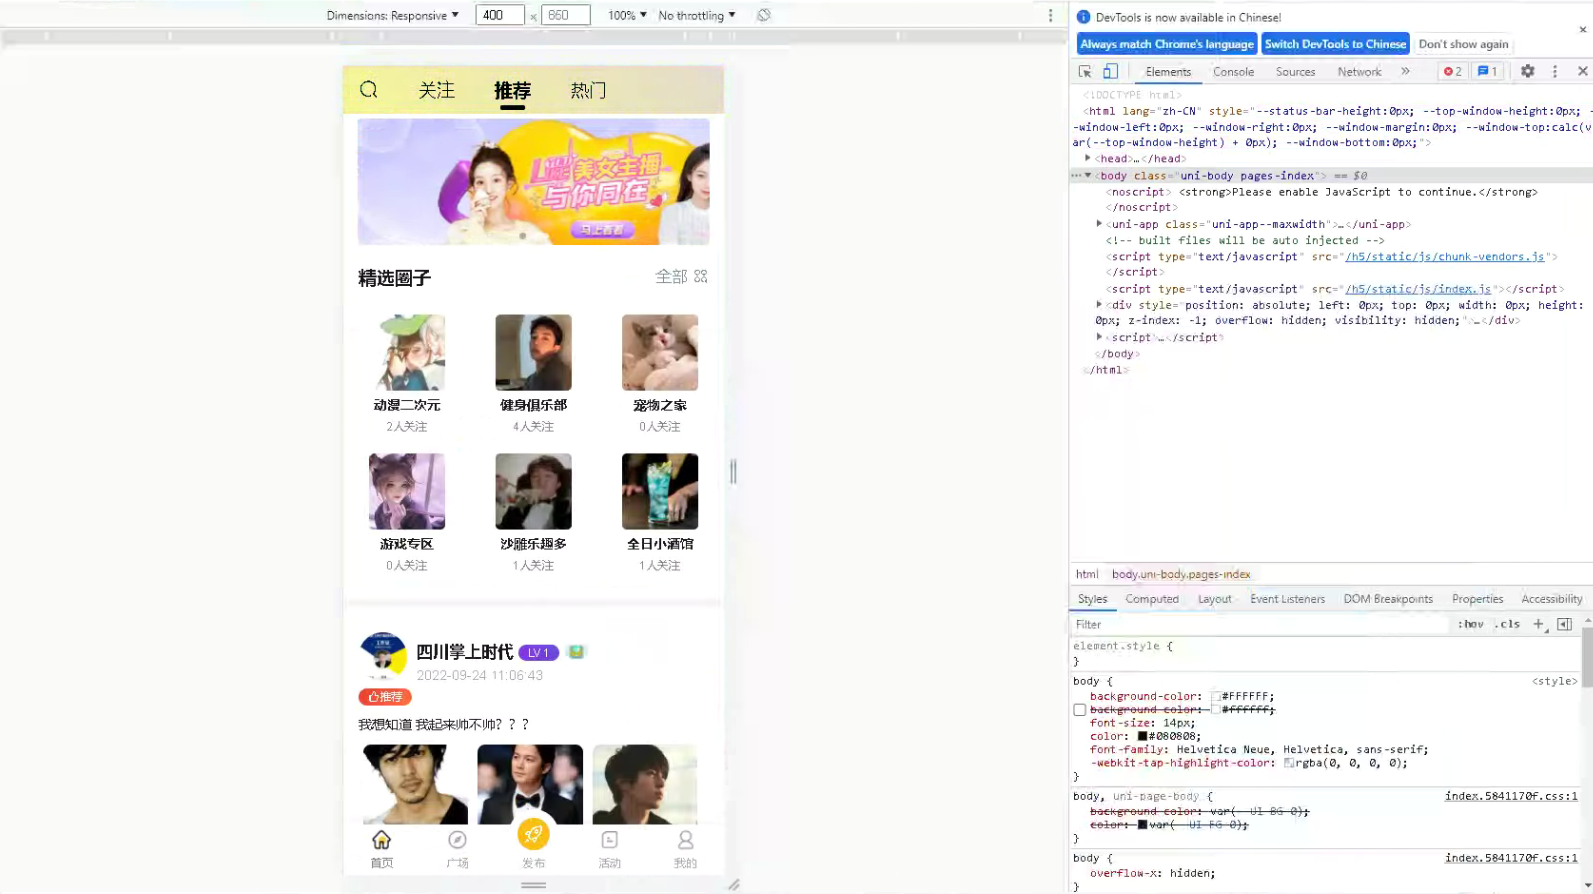Click the blue issues count badge
Image resolution: width=1593 pixels, height=894 pixels.
[x=1487, y=71]
